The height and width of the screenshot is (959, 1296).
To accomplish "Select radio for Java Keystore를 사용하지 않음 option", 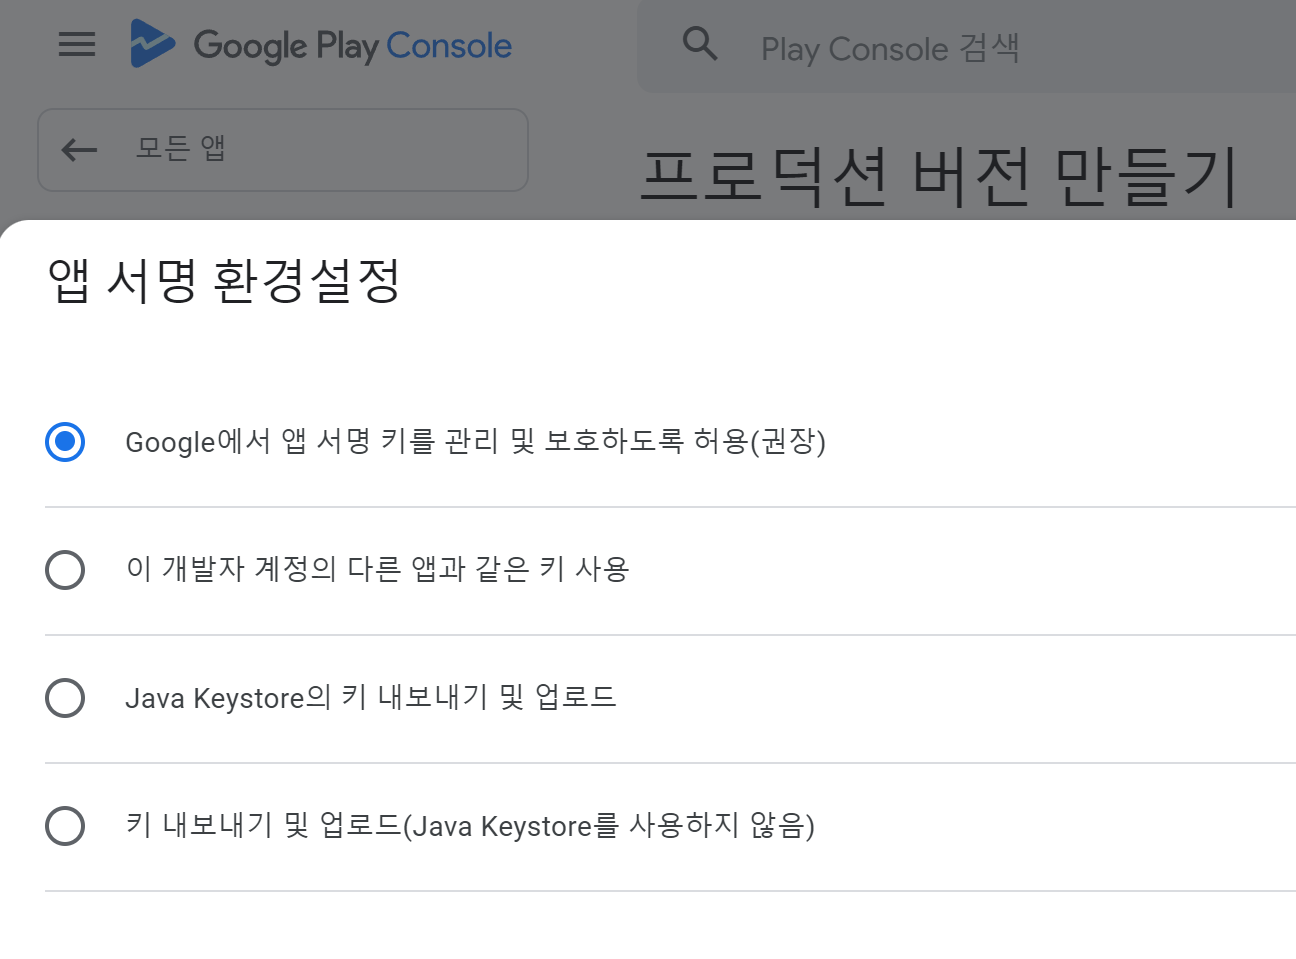I will point(65,825).
